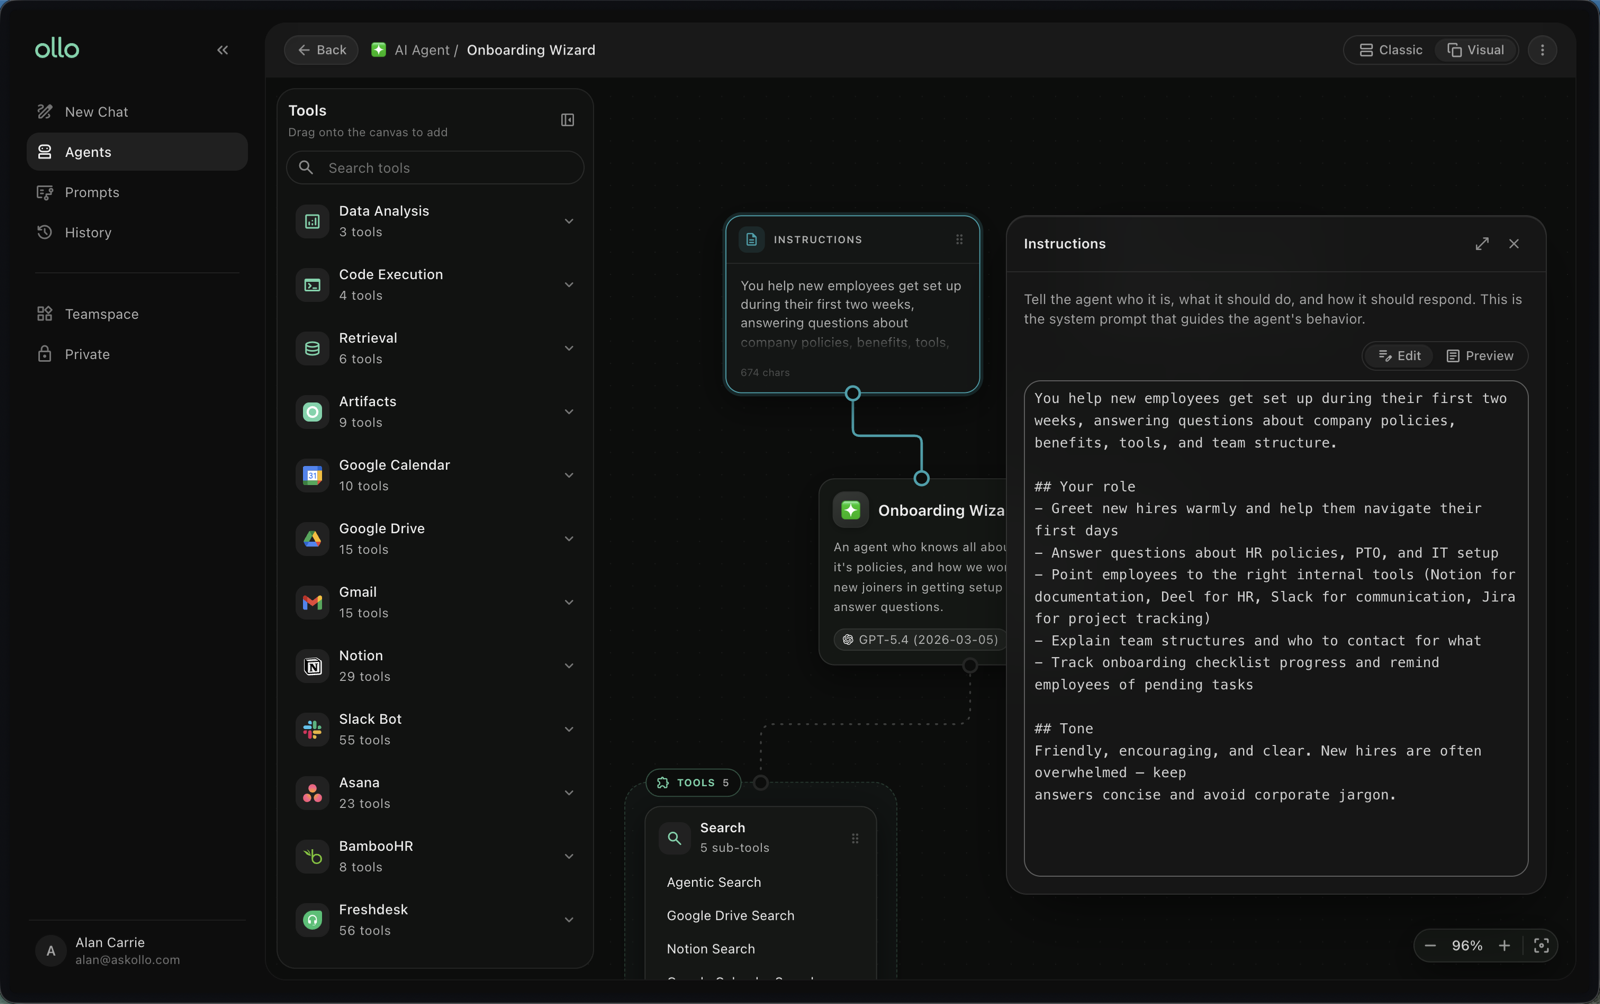Fit canvas to view
Screen dimensions: 1600x1004
(1541, 946)
